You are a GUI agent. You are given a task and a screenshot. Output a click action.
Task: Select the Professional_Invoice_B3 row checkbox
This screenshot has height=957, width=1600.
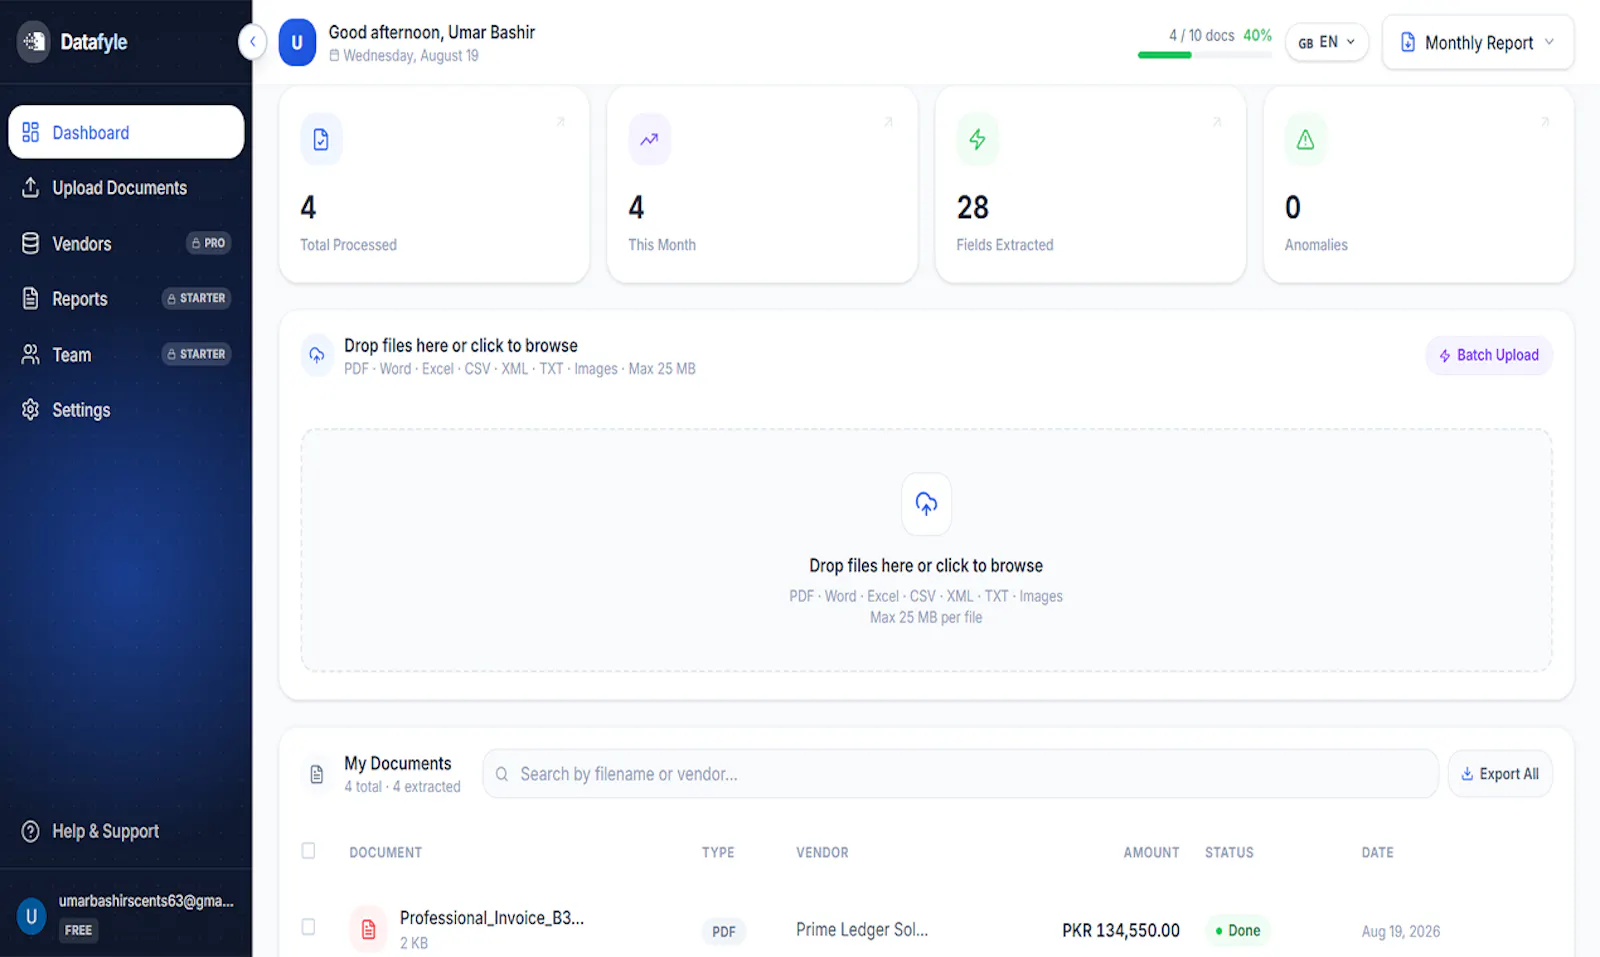point(308,927)
